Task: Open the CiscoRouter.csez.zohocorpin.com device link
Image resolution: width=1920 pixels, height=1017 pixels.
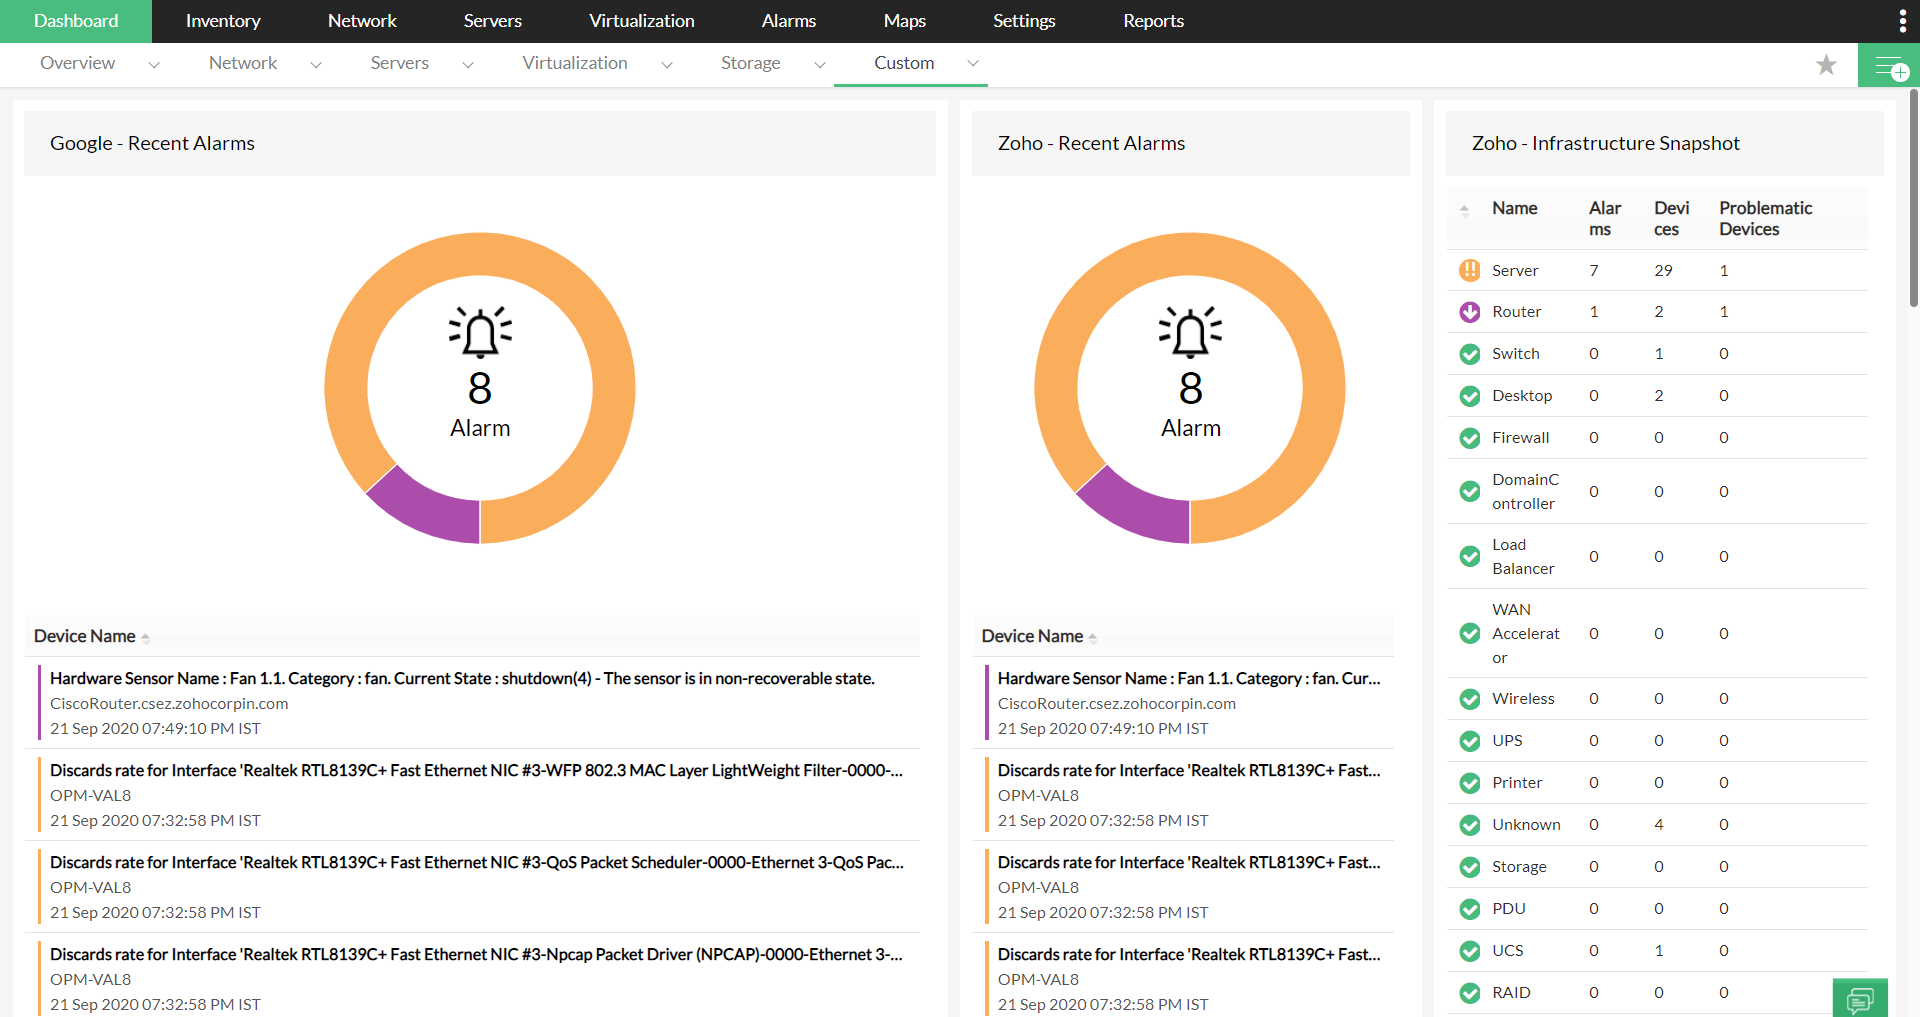Action: 169,703
